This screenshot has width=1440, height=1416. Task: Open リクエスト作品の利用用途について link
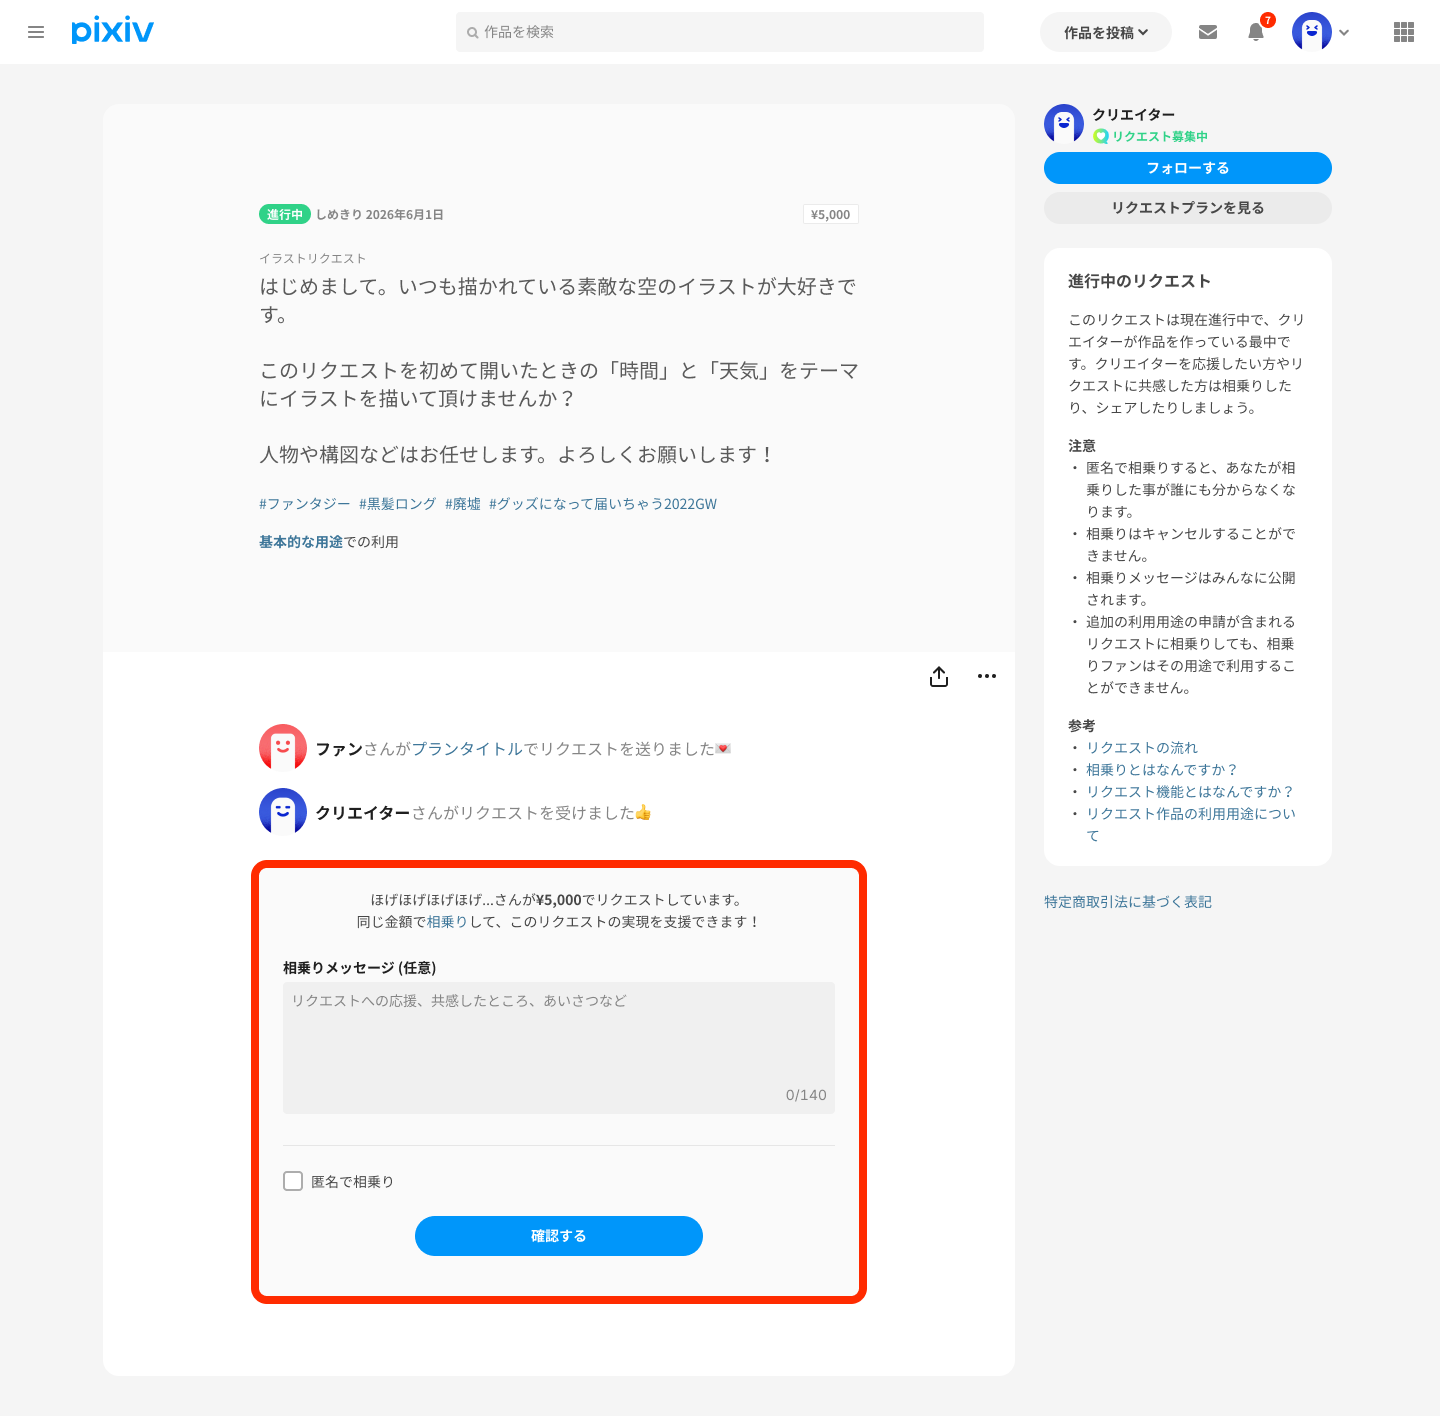(1191, 825)
